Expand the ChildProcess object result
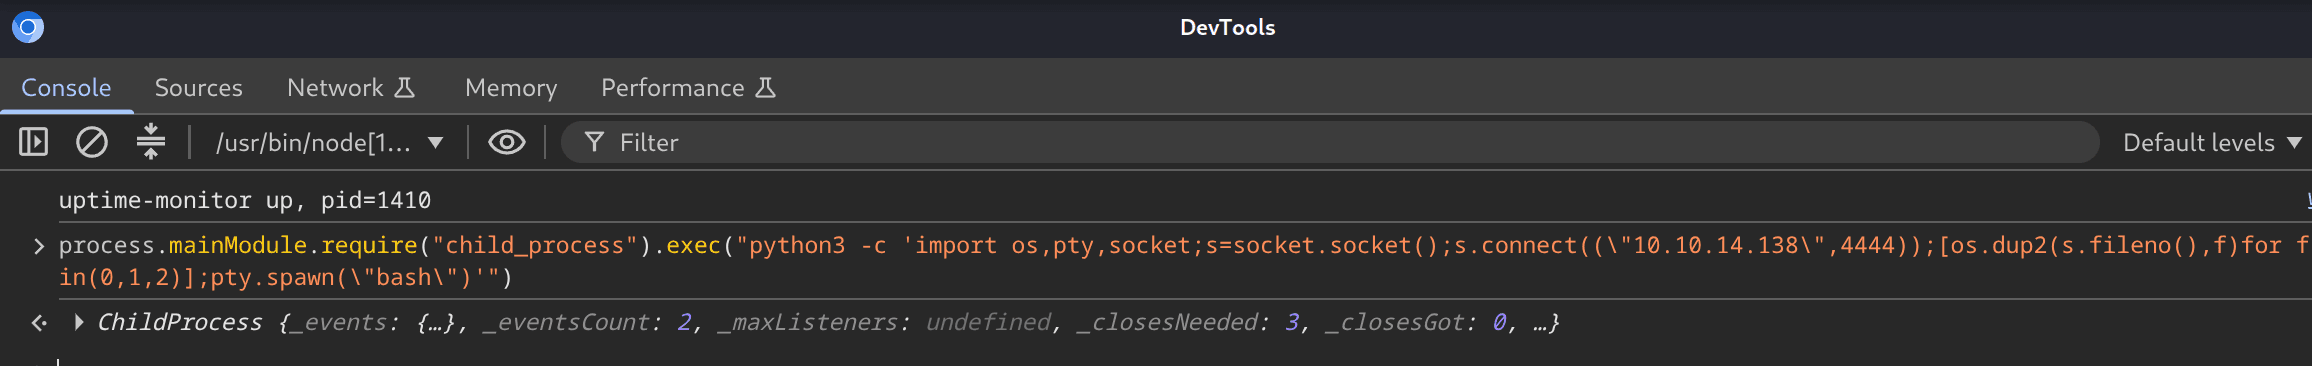Viewport: 2312px width, 366px height. pyautogui.click(x=79, y=322)
